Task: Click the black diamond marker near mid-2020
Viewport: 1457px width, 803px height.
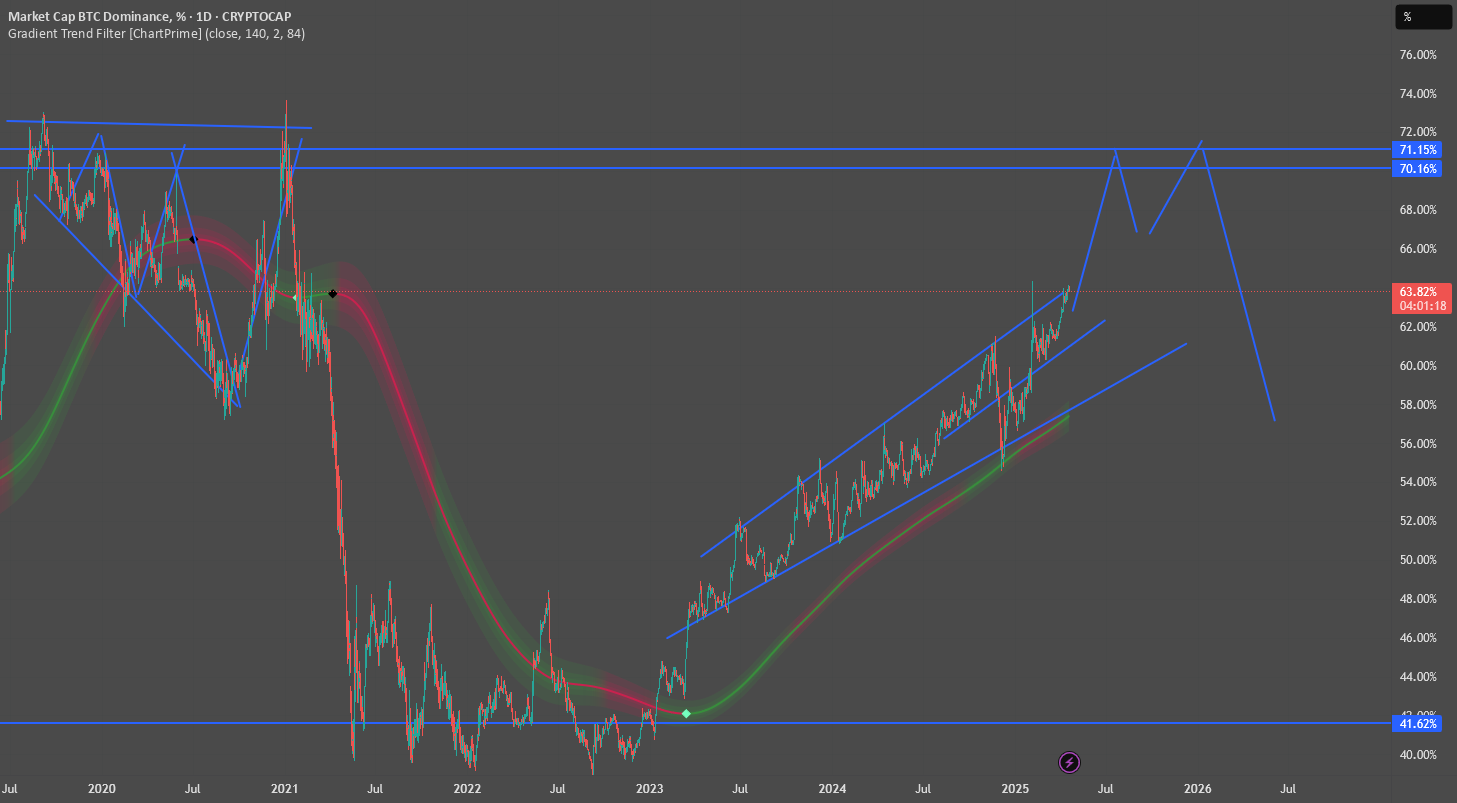Action: pyautogui.click(x=194, y=239)
